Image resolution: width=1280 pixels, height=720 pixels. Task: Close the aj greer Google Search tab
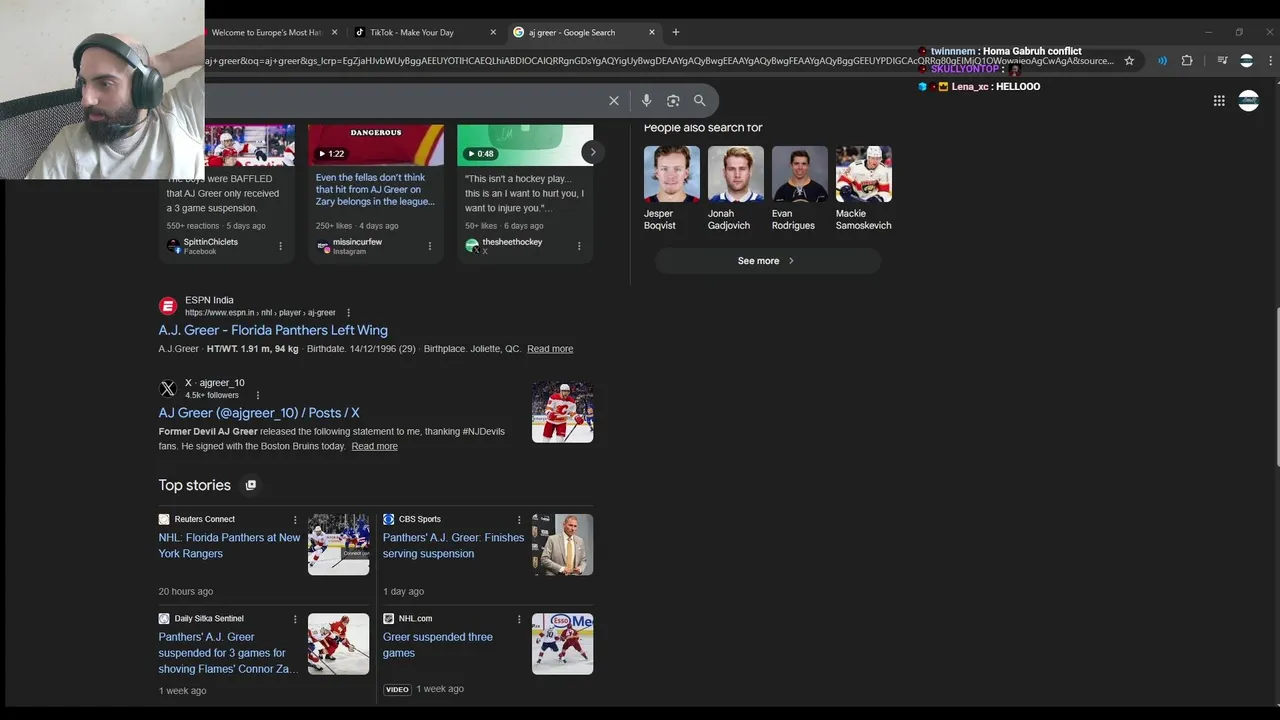(652, 32)
